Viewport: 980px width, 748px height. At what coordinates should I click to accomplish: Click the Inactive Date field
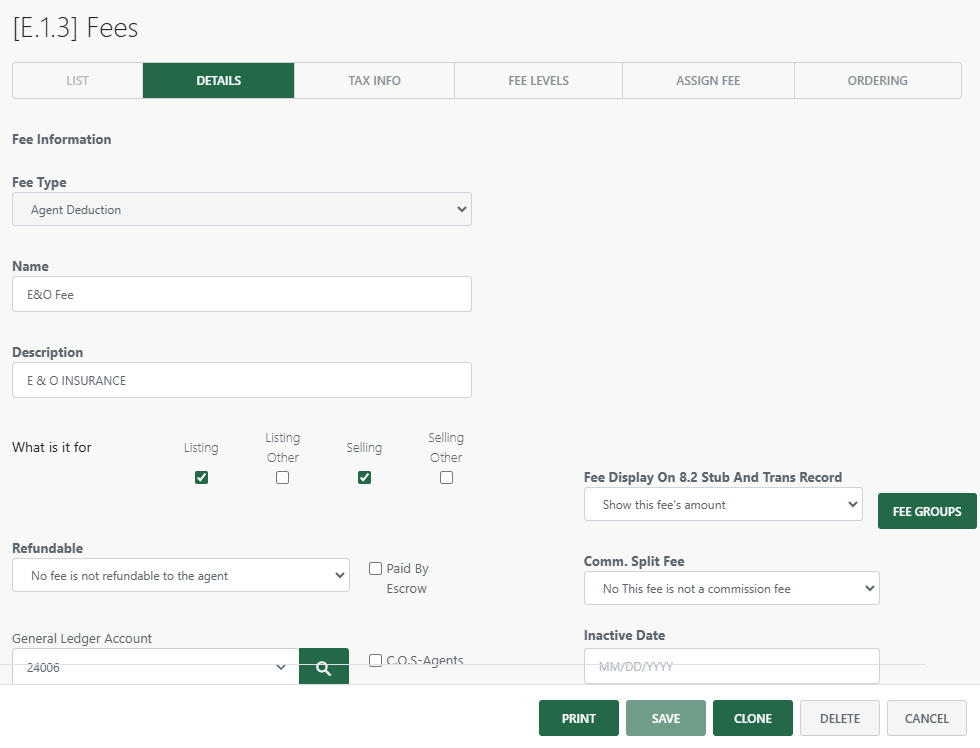(731, 666)
